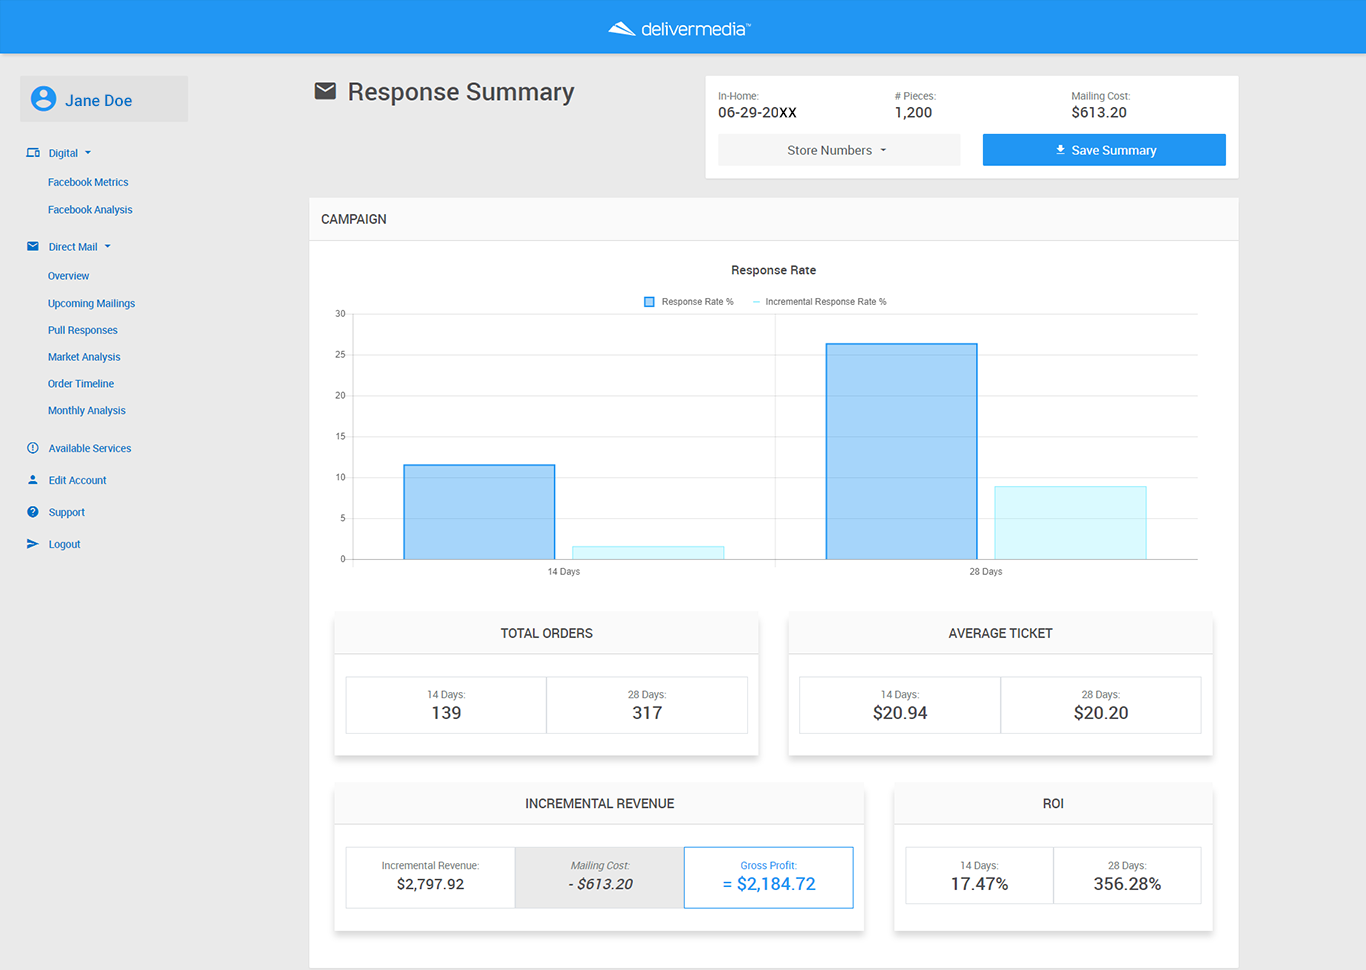
Task: Click the Direct Mail envelope icon
Action: coord(33,246)
